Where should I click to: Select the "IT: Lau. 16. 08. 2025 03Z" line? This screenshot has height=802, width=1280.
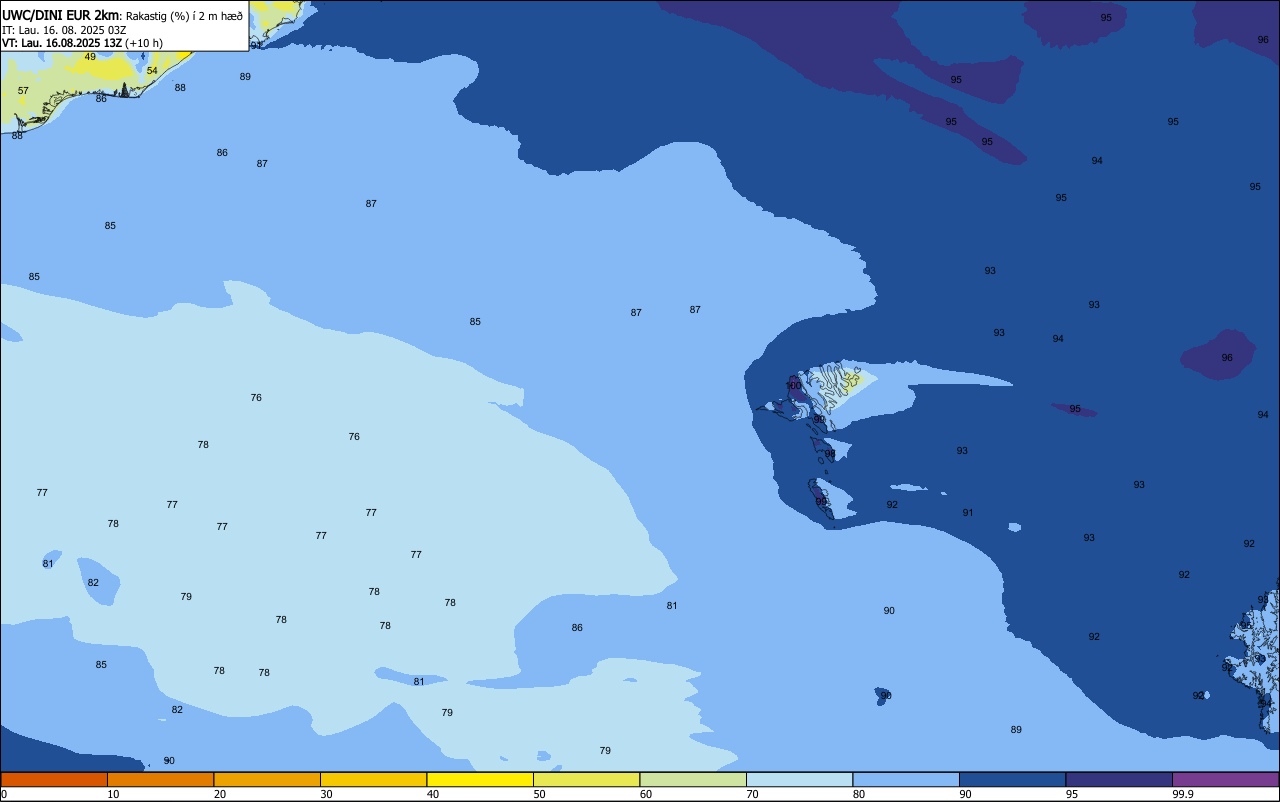click(x=64, y=30)
